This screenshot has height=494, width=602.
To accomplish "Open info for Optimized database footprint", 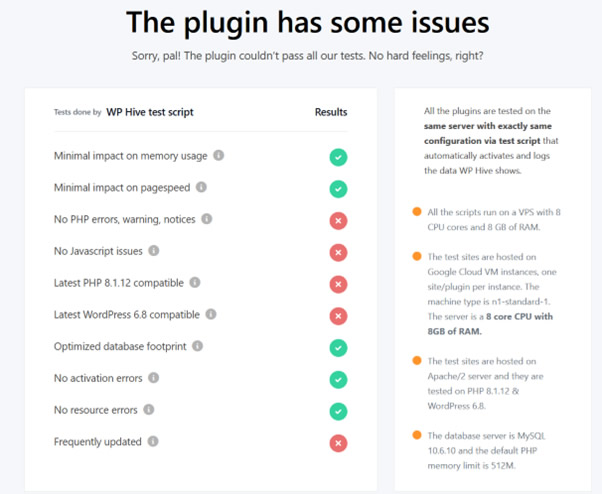I will click(x=197, y=346).
